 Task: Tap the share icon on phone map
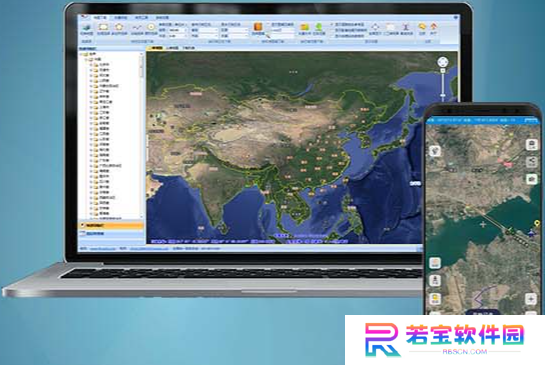point(531,162)
